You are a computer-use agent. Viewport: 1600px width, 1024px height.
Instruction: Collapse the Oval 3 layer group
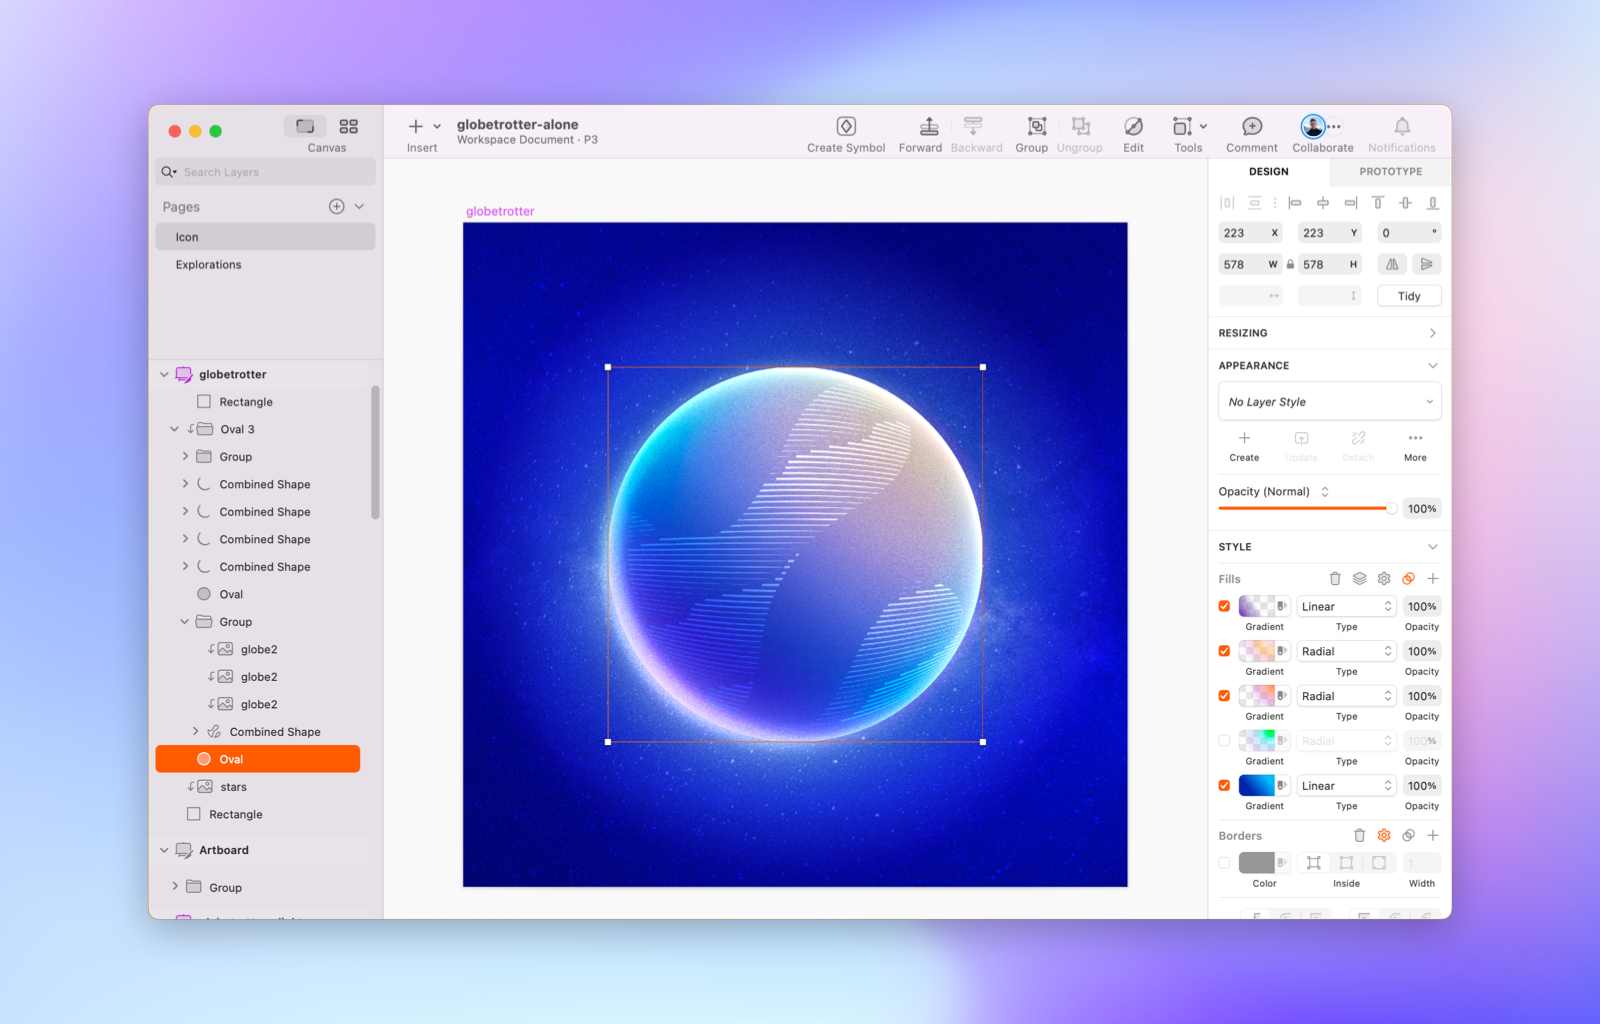(x=175, y=428)
